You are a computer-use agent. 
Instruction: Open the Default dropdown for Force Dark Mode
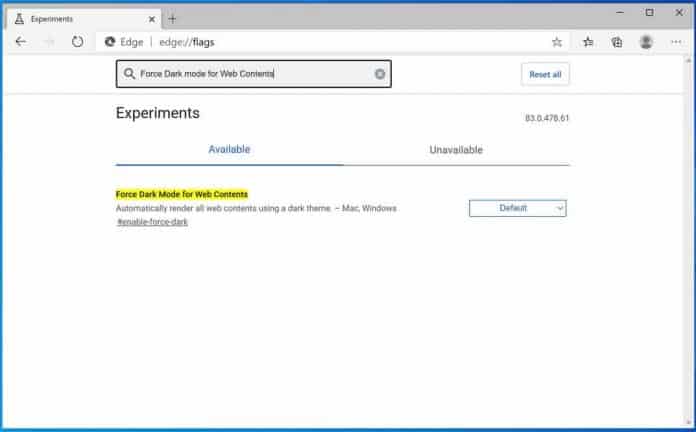pyautogui.click(x=518, y=208)
